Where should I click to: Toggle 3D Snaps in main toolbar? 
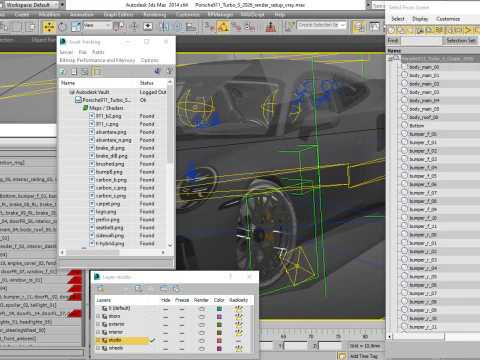[x=210, y=27]
